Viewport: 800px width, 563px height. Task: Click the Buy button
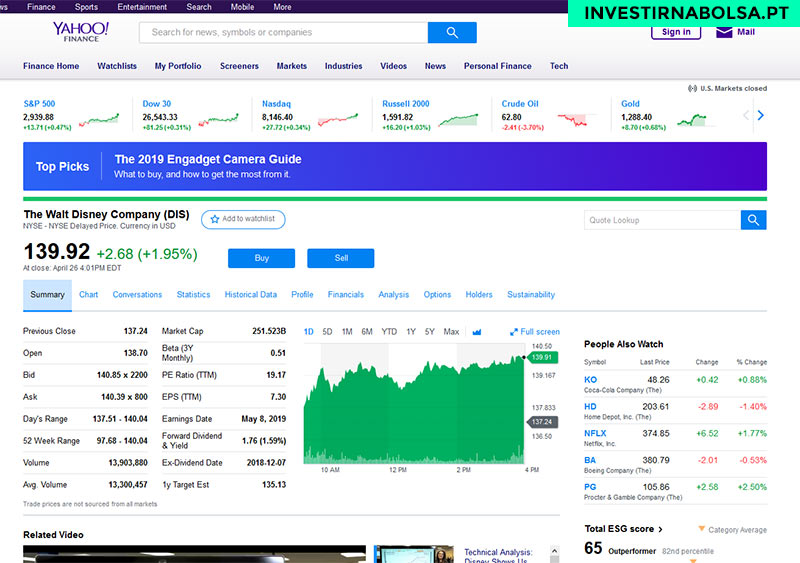(261, 258)
